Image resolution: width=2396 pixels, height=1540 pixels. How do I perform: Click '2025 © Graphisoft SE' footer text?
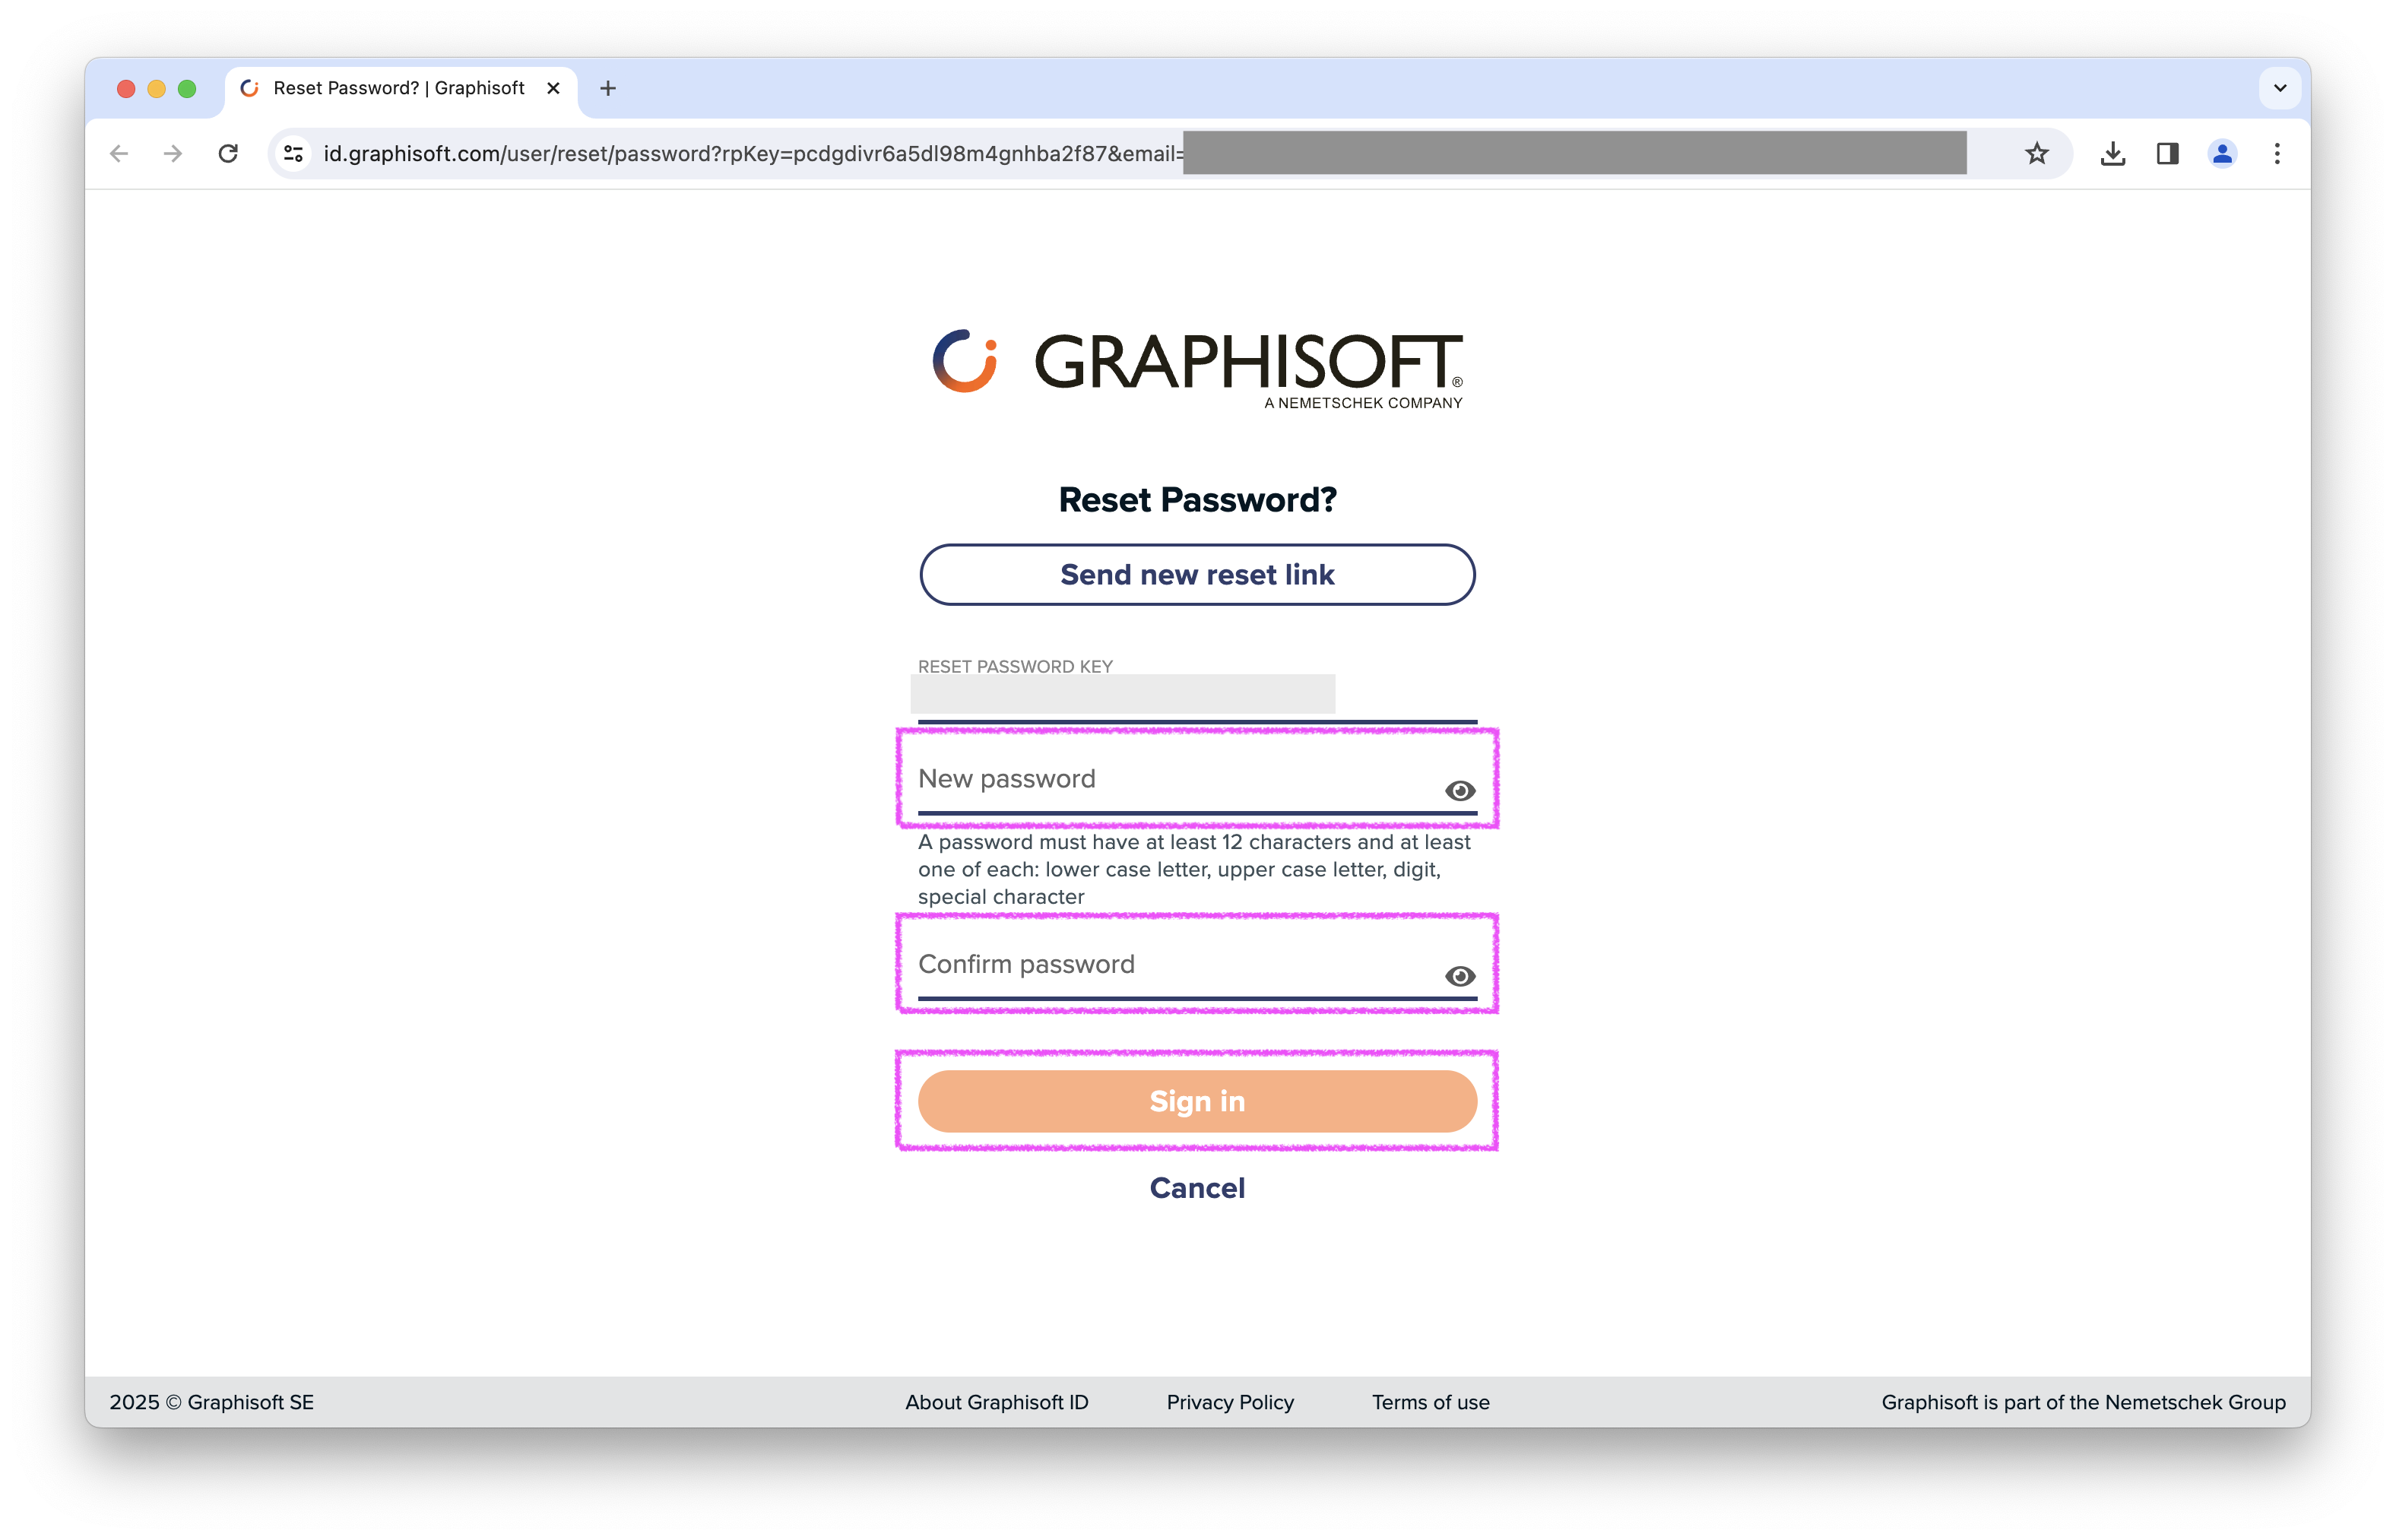211,1402
